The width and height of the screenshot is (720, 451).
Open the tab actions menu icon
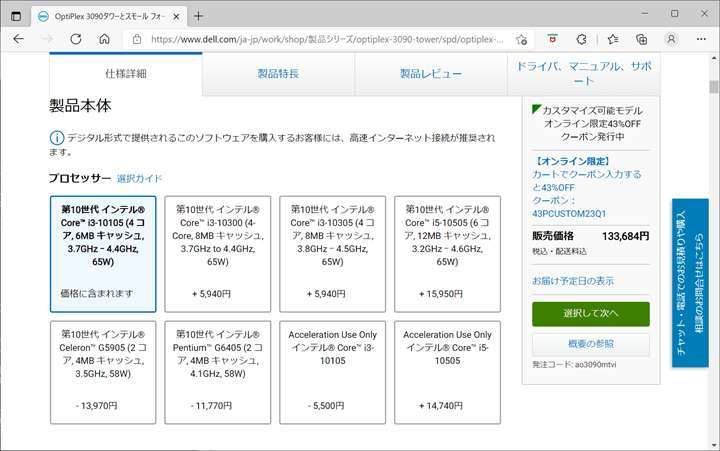(x=16, y=16)
